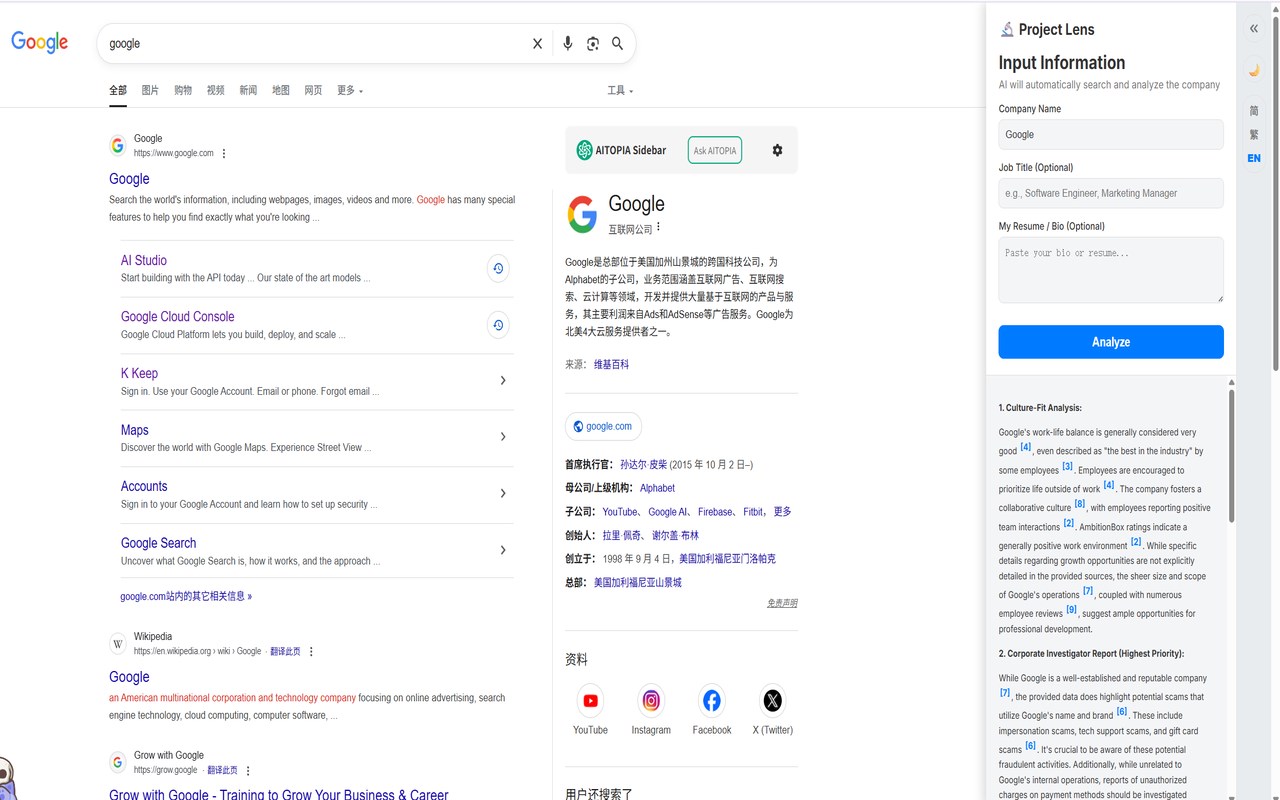Click the Job Title input field

coord(1111,193)
